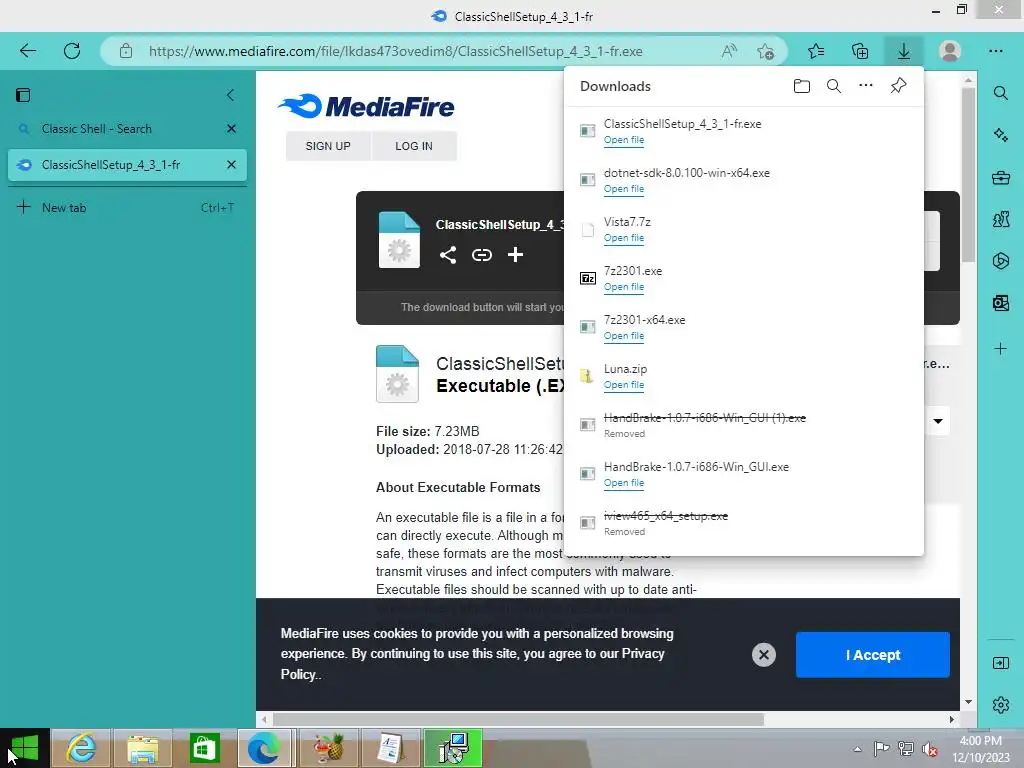Click the SIGN UP button

tap(328, 146)
